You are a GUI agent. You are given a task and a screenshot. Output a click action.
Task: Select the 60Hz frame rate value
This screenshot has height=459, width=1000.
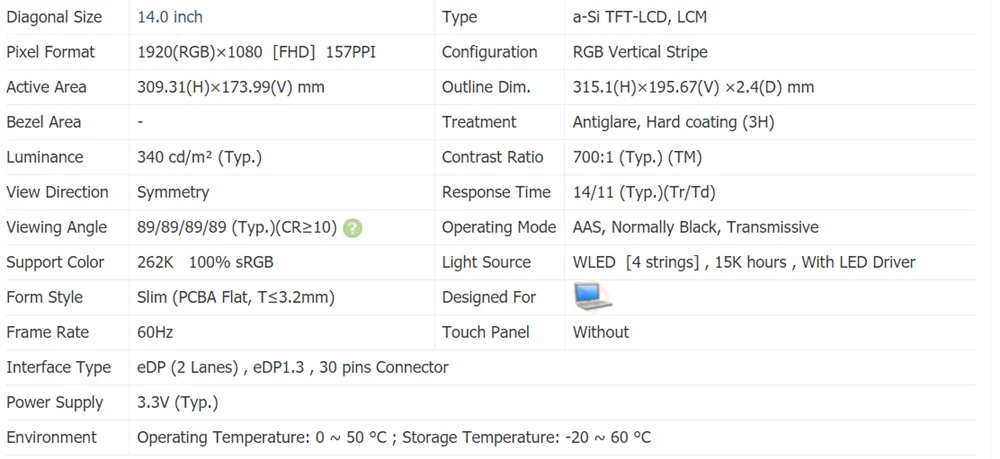(155, 332)
